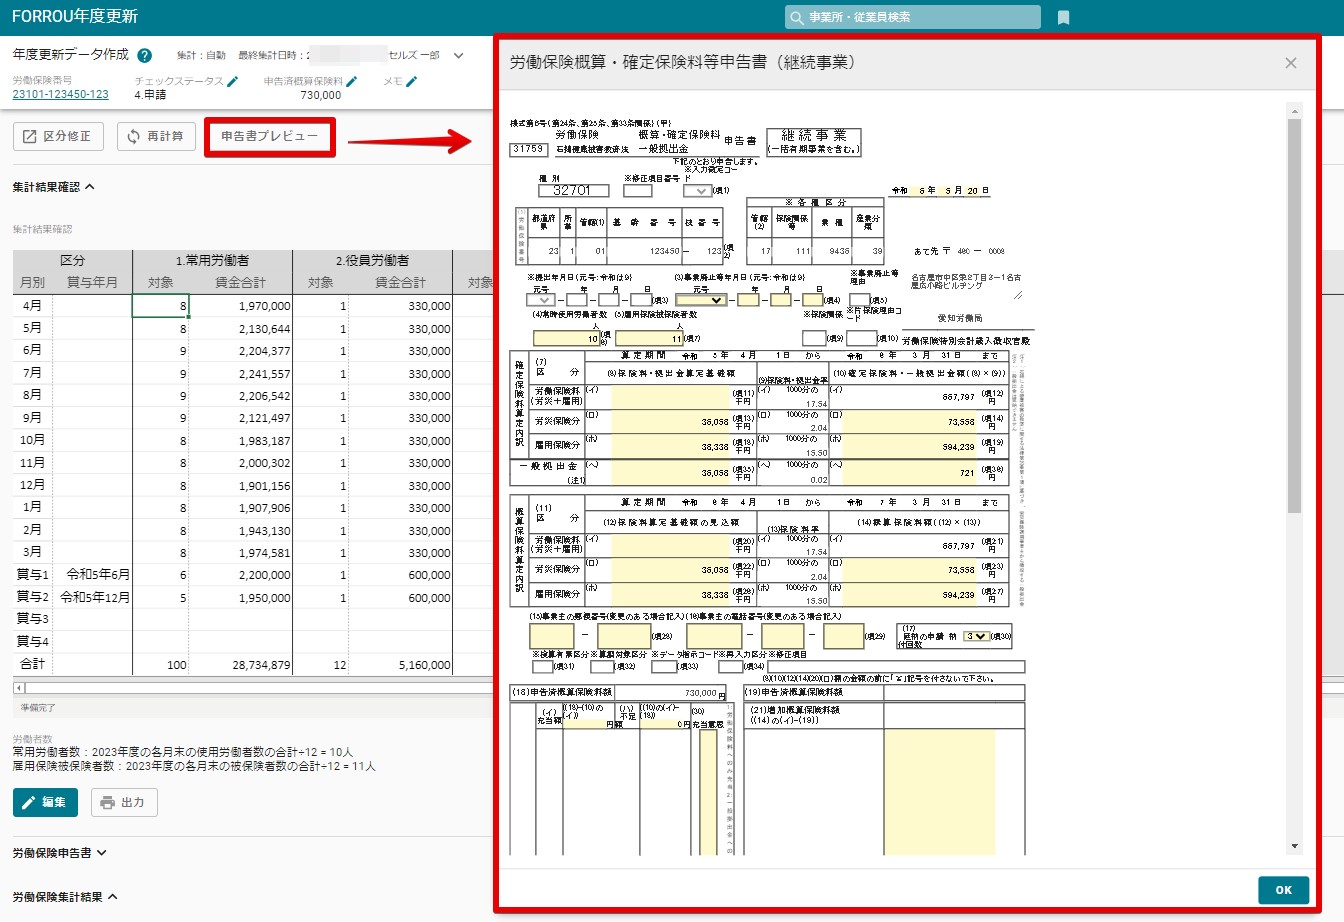Open the 延納の申請 dropdown showing 3

coord(976,636)
